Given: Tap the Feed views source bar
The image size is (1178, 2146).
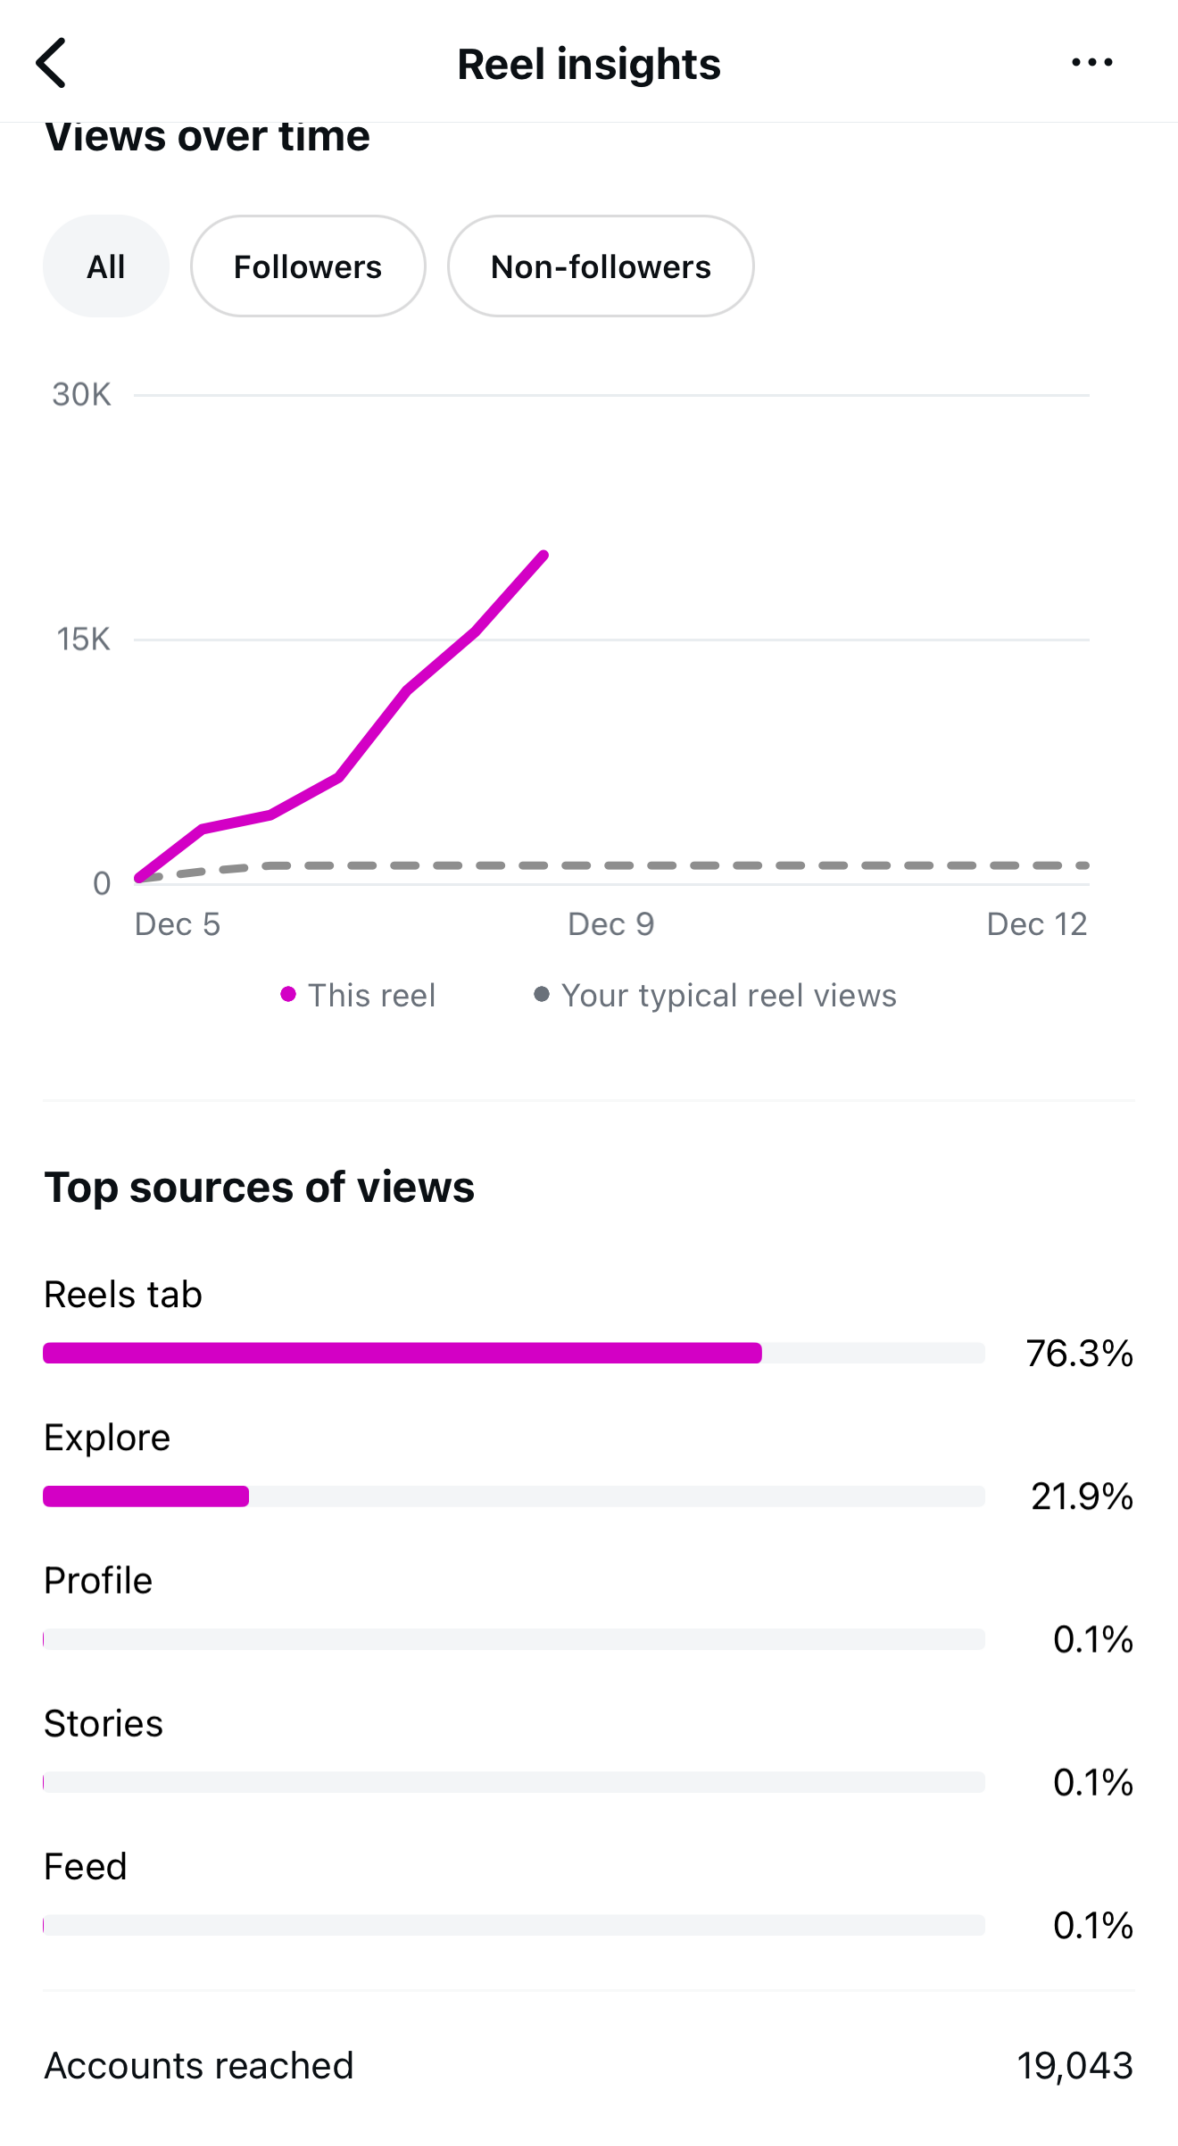Looking at the screenshot, I should [x=513, y=1925].
